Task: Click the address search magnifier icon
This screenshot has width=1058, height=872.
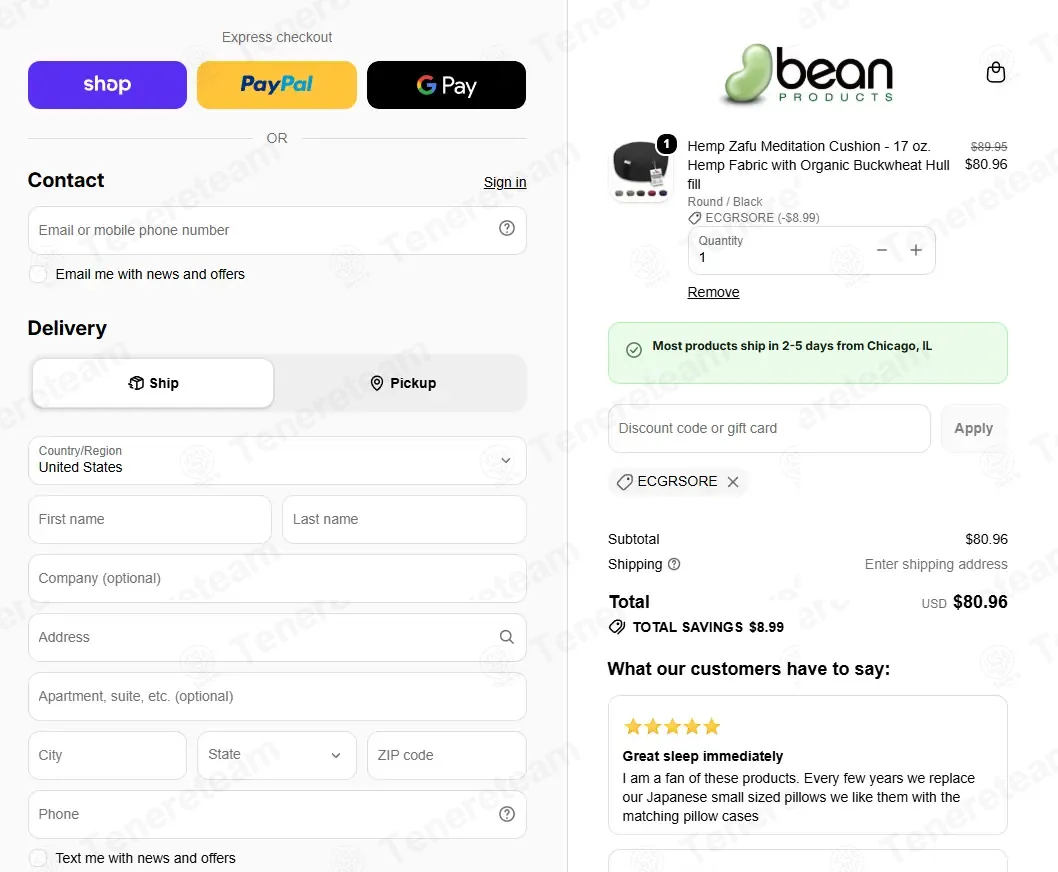Action: pos(507,637)
